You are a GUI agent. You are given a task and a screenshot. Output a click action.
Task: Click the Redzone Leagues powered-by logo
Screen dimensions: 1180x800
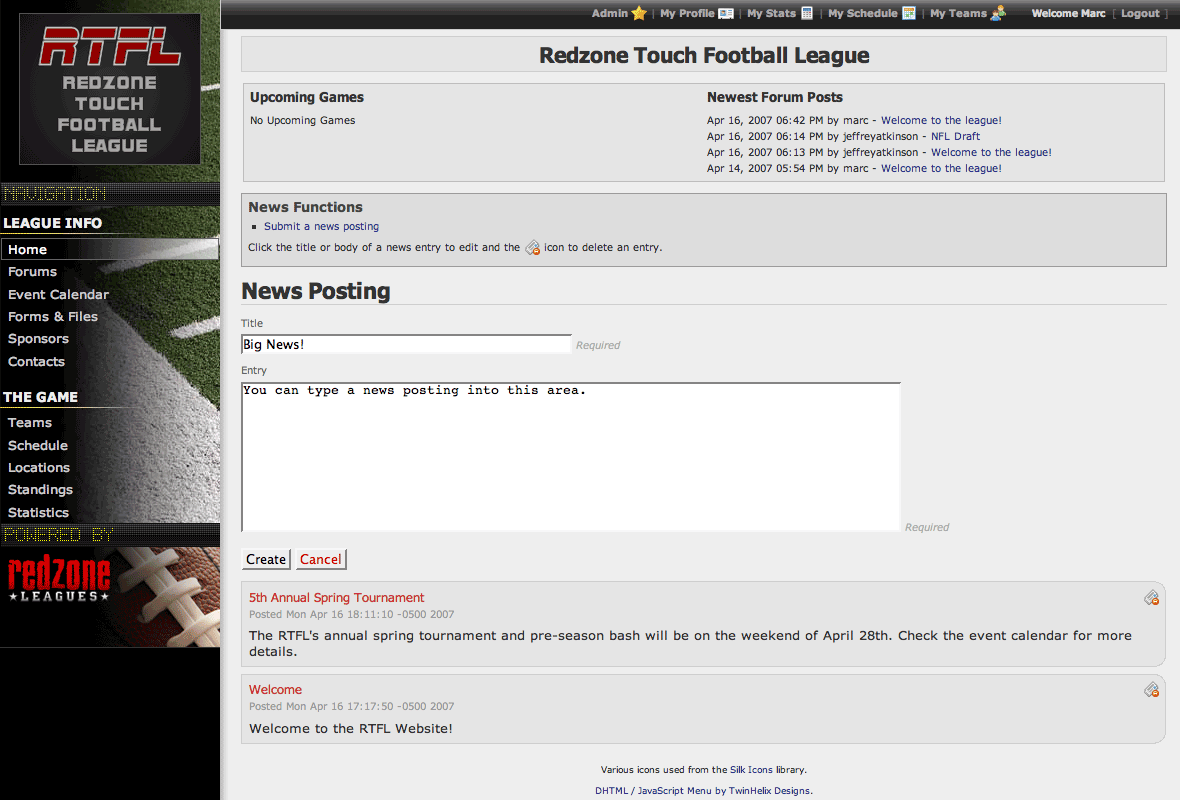(60, 580)
